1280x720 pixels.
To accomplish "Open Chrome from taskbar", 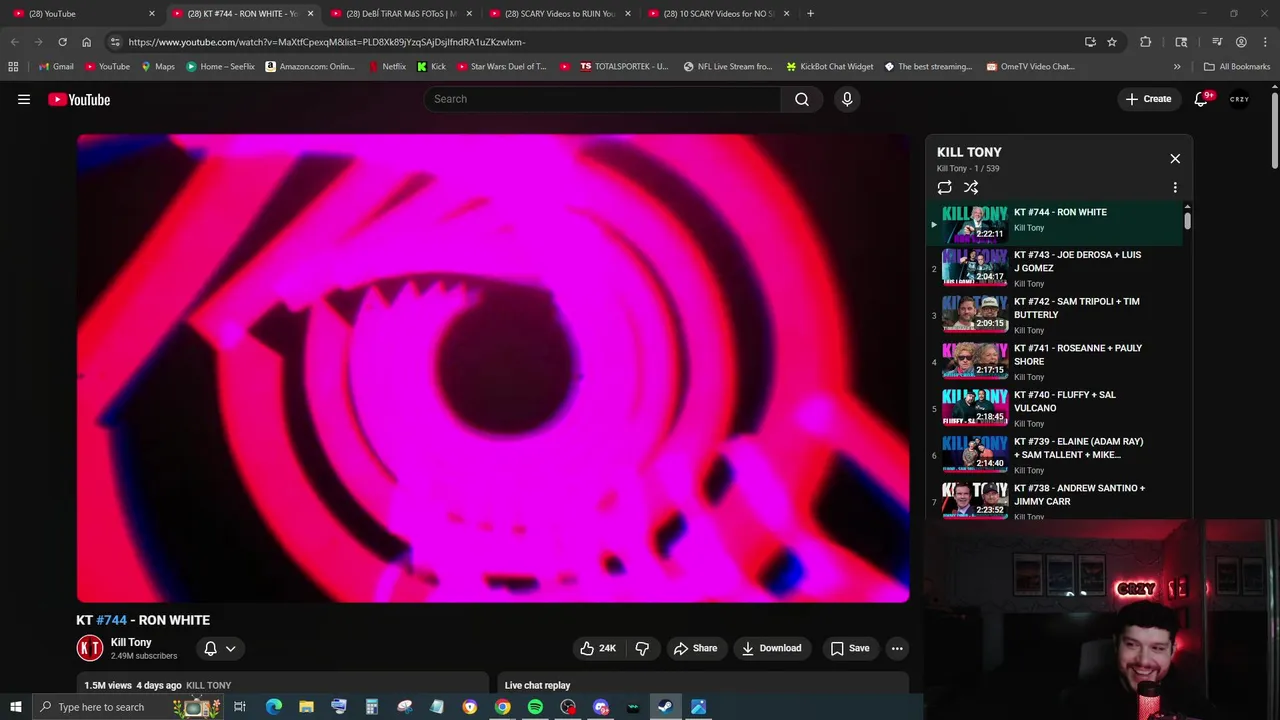I will [502, 707].
